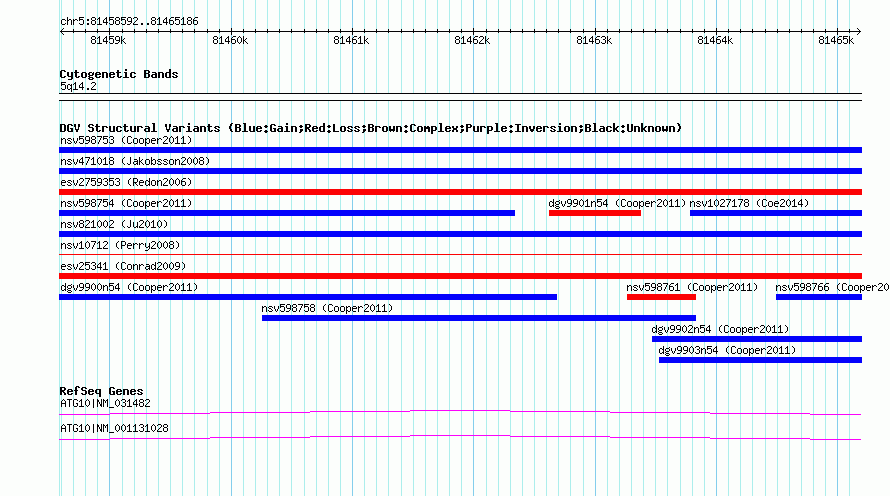This screenshot has height=496, width=890.
Task: Click the dgv9903n54 (Cooper2011) blue bar
Action: pos(761,360)
